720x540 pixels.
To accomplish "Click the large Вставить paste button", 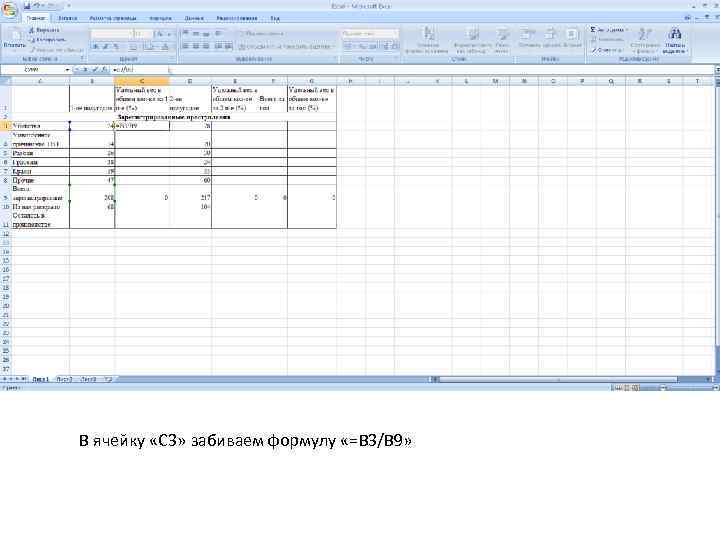I will click(x=14, y=39).
